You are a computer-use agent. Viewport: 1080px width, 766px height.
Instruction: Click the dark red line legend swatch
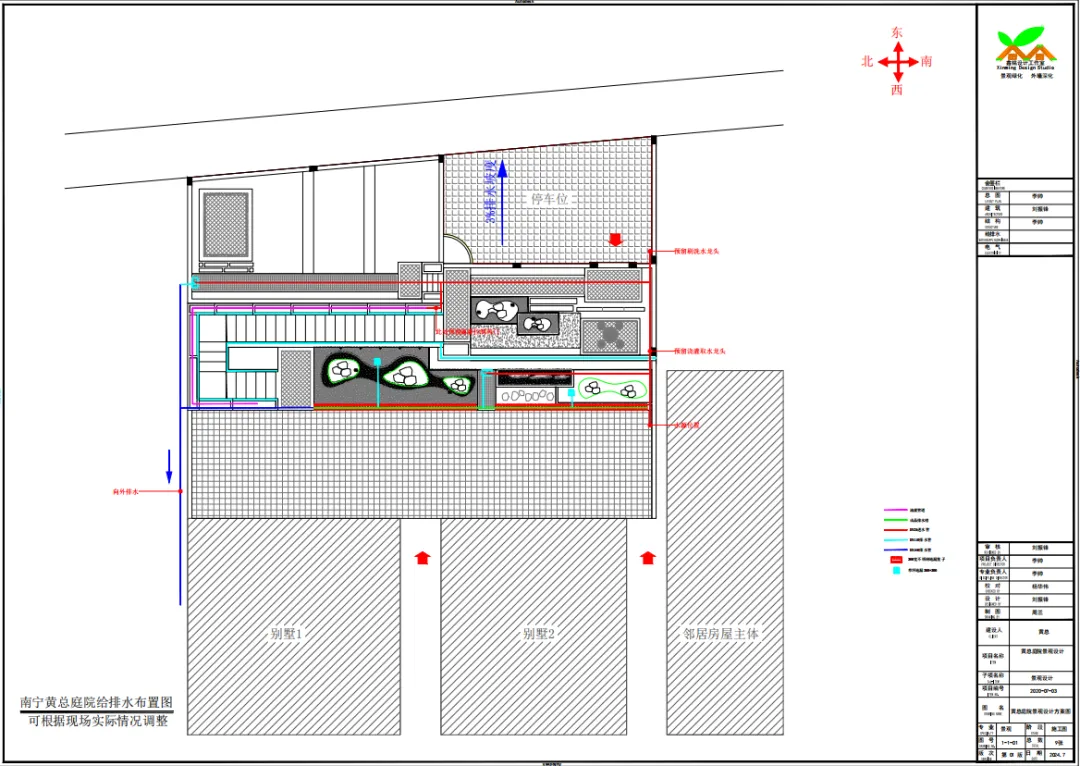click(x=895, y=530)
